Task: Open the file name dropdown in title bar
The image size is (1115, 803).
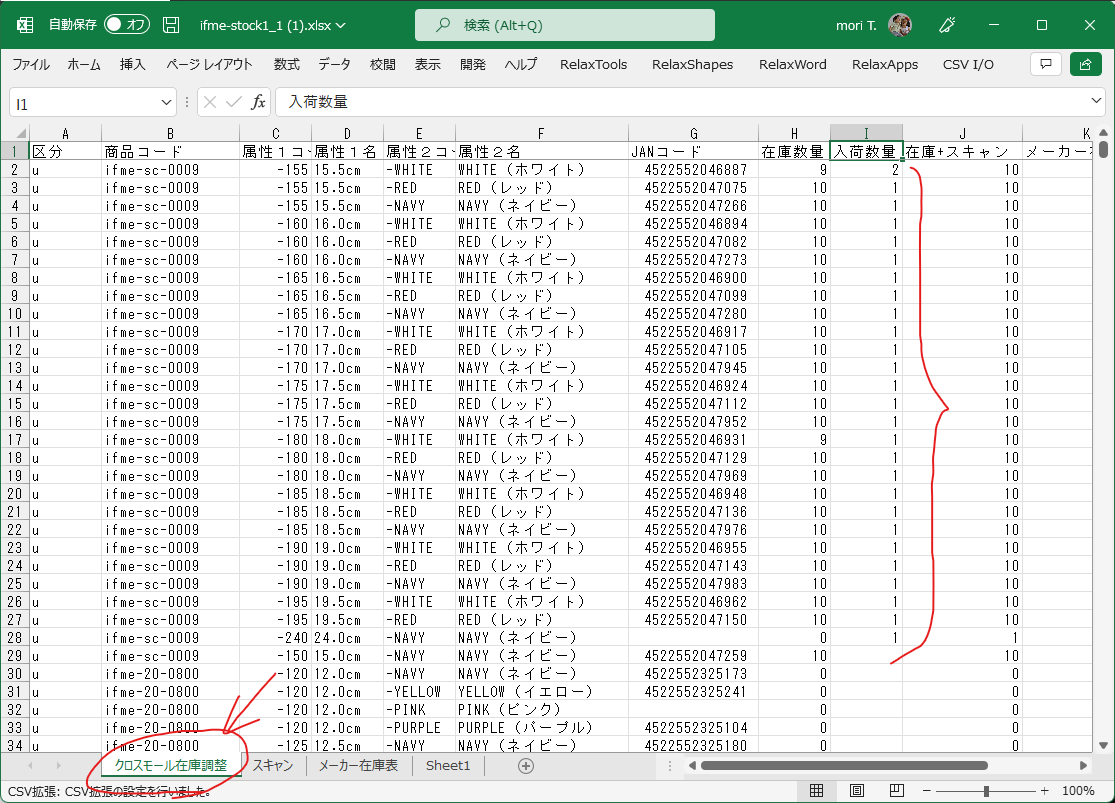Action: 341,25
